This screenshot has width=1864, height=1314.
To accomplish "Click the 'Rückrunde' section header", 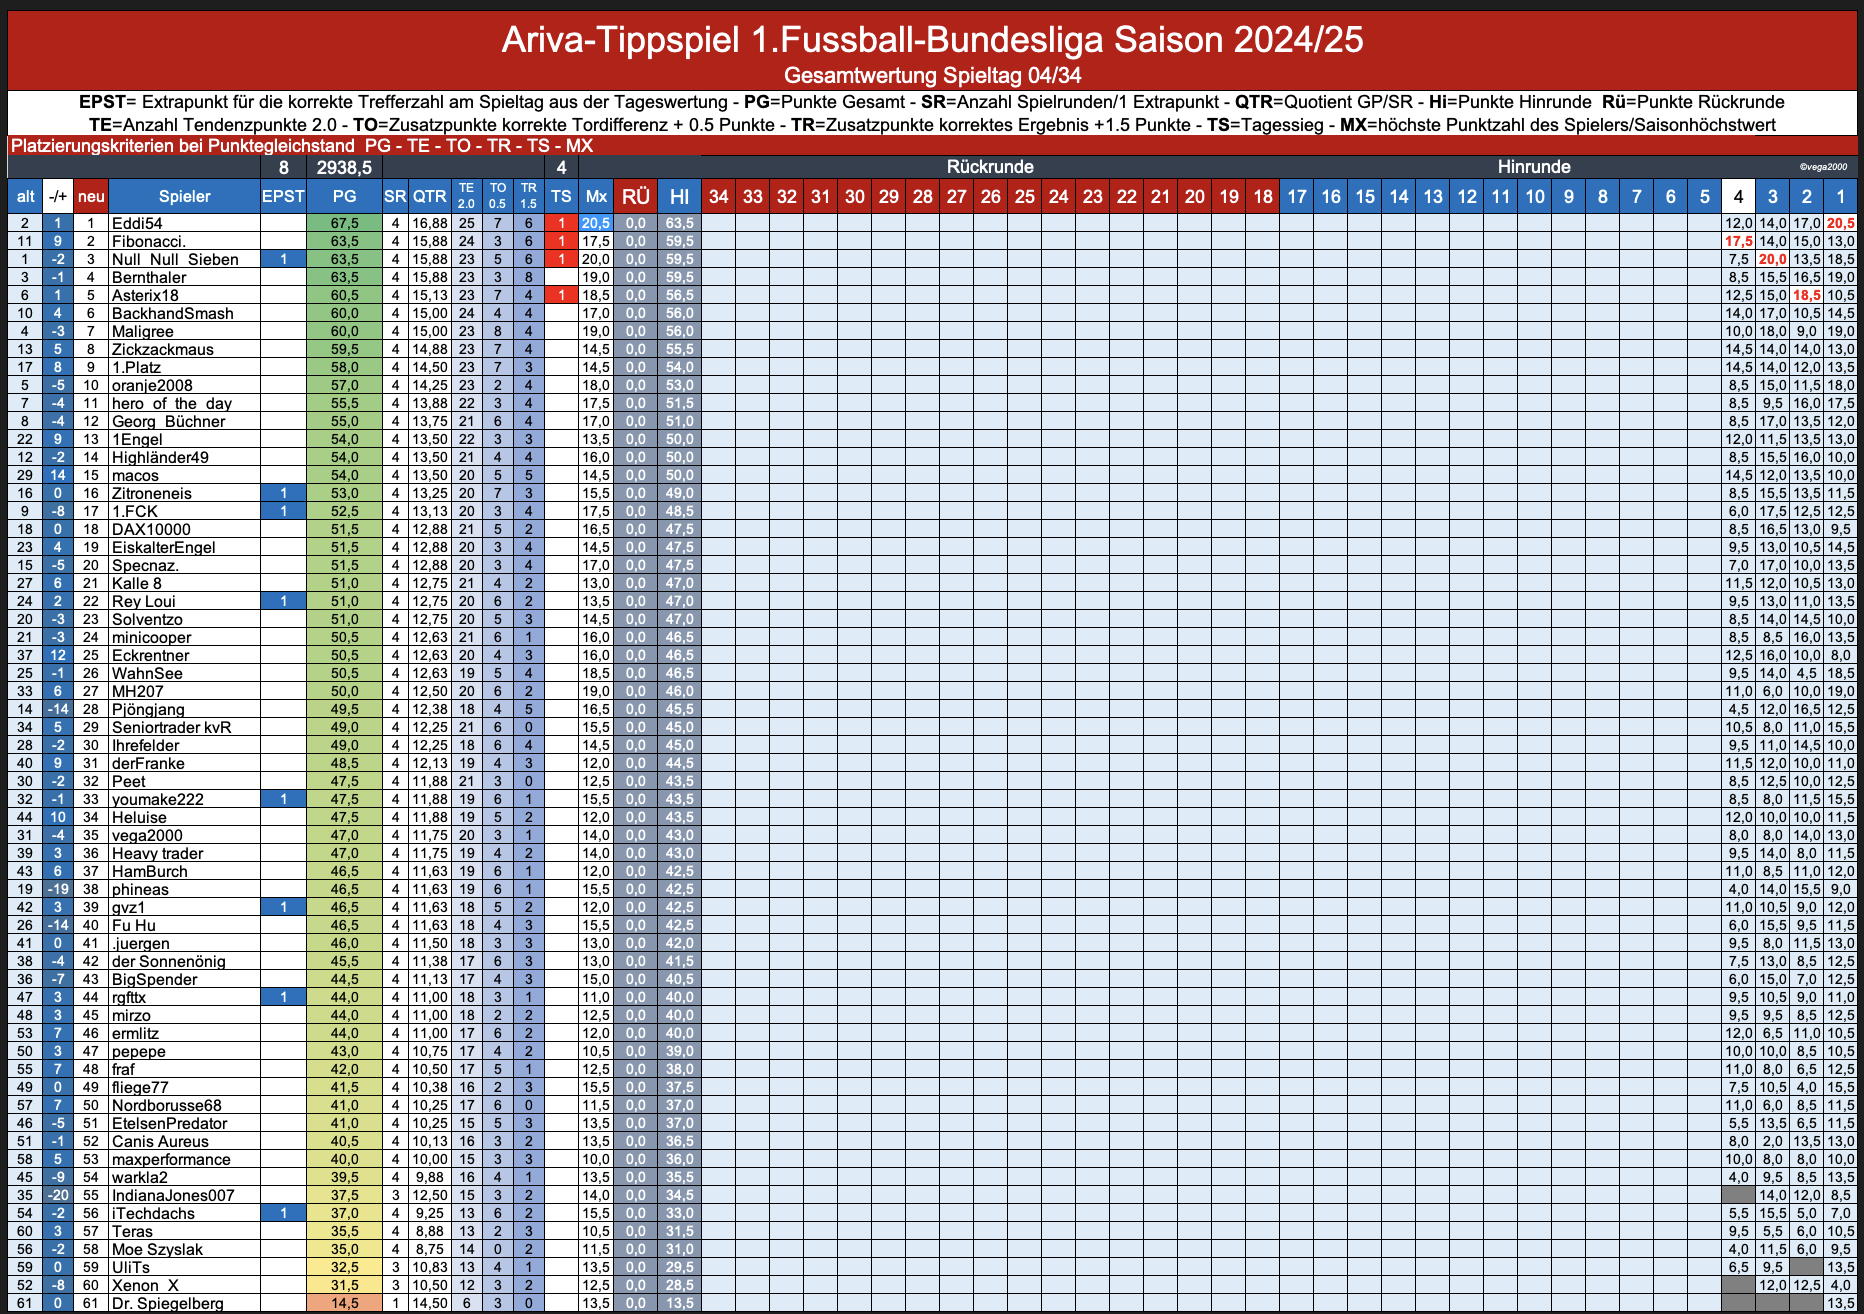I will (990, 167).
